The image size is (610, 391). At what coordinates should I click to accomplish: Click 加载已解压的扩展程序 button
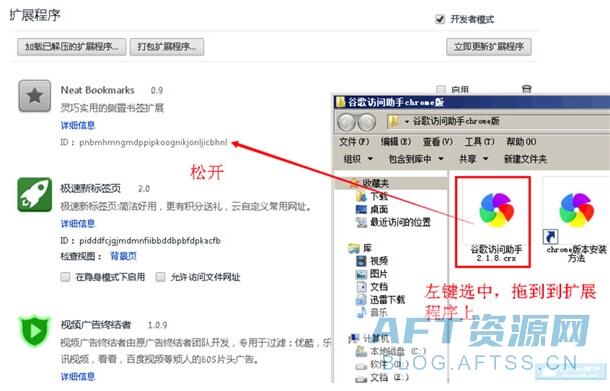click(x=72, y=47)
